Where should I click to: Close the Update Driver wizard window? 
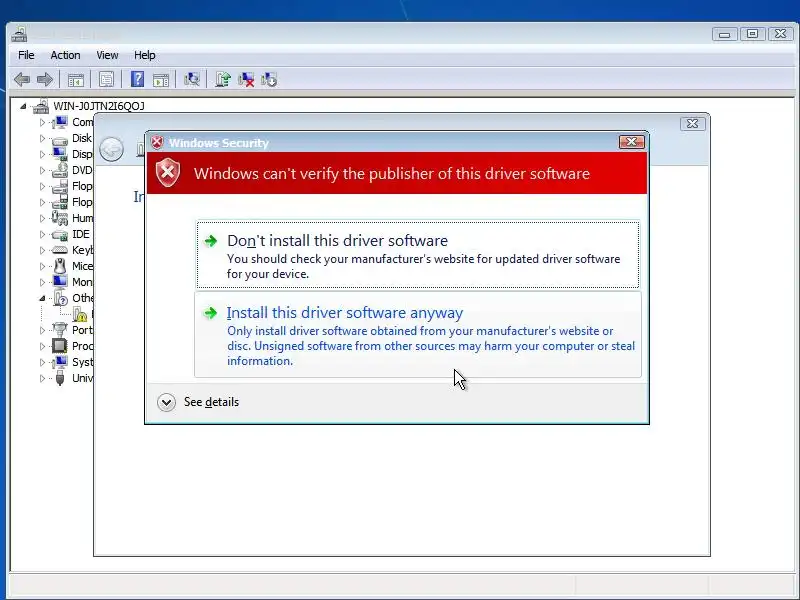692,124
